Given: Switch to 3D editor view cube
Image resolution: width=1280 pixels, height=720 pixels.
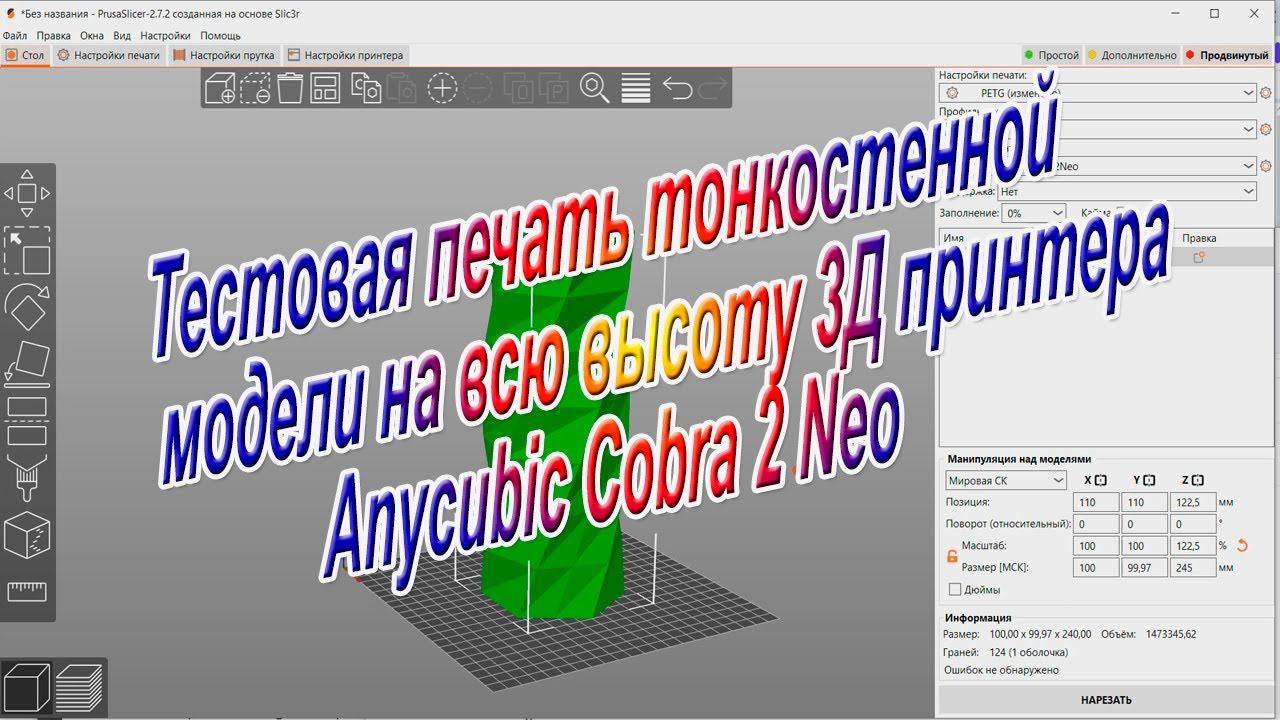Looking at the screenshot, I should click(27, 687).
